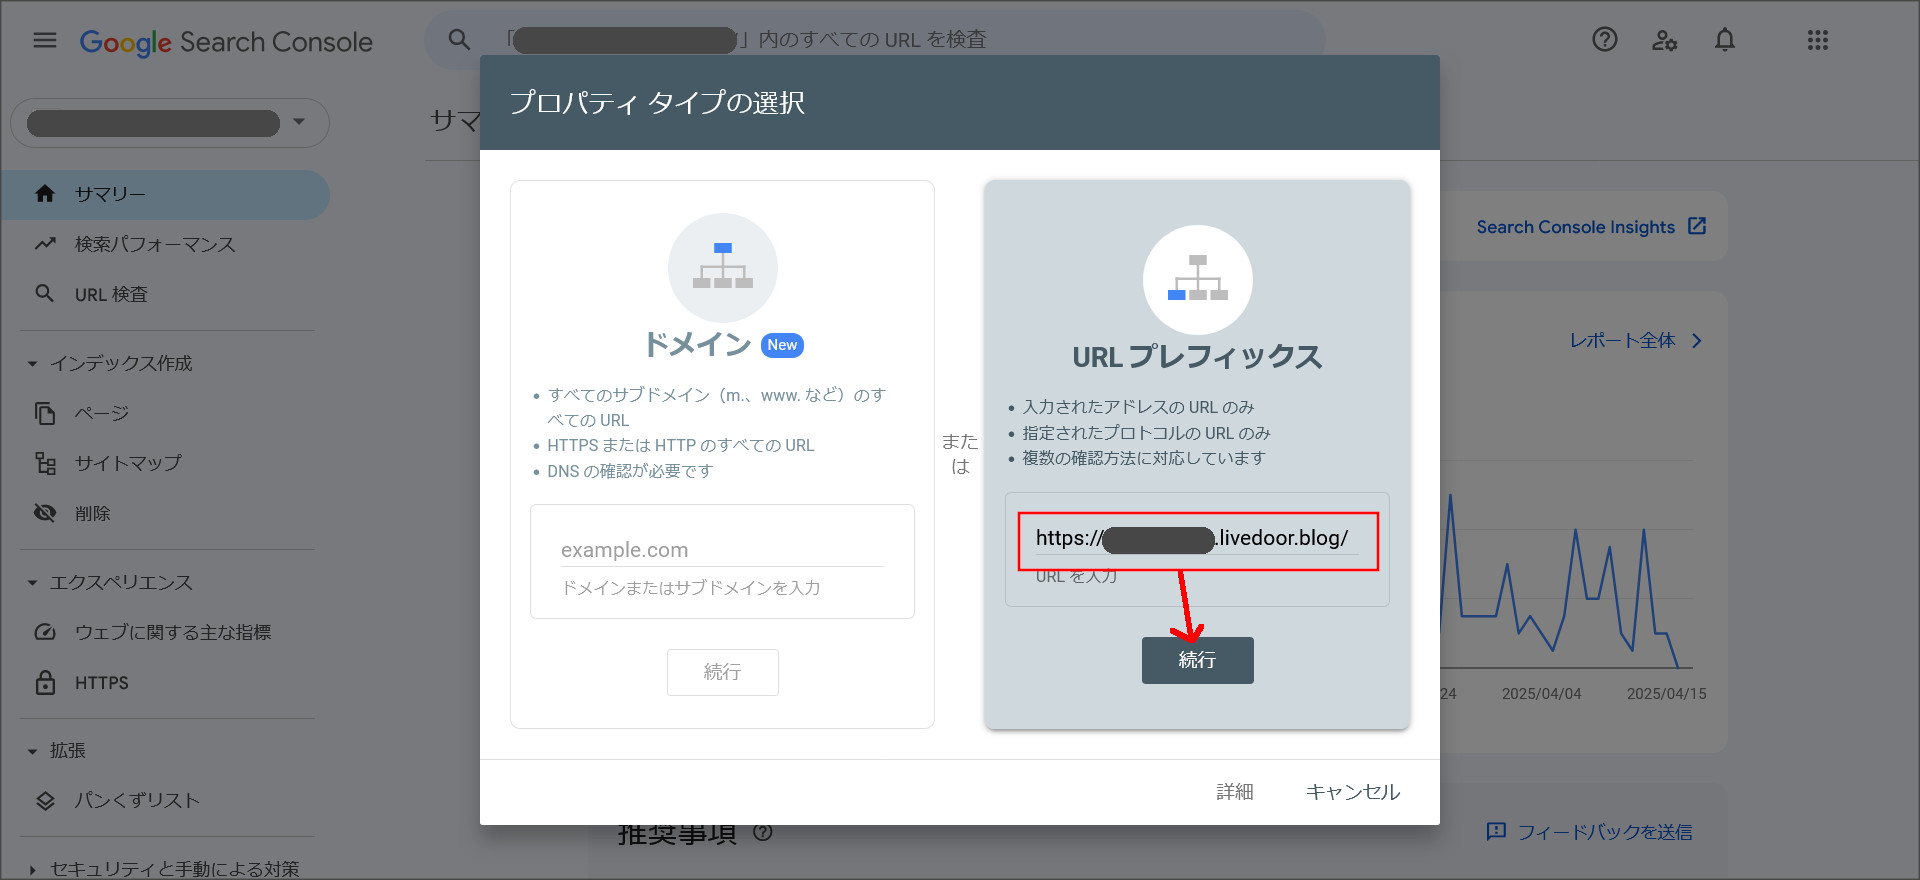Click the New badge beside ドメイン
The image size is (1920, 880).
point(782,345)
